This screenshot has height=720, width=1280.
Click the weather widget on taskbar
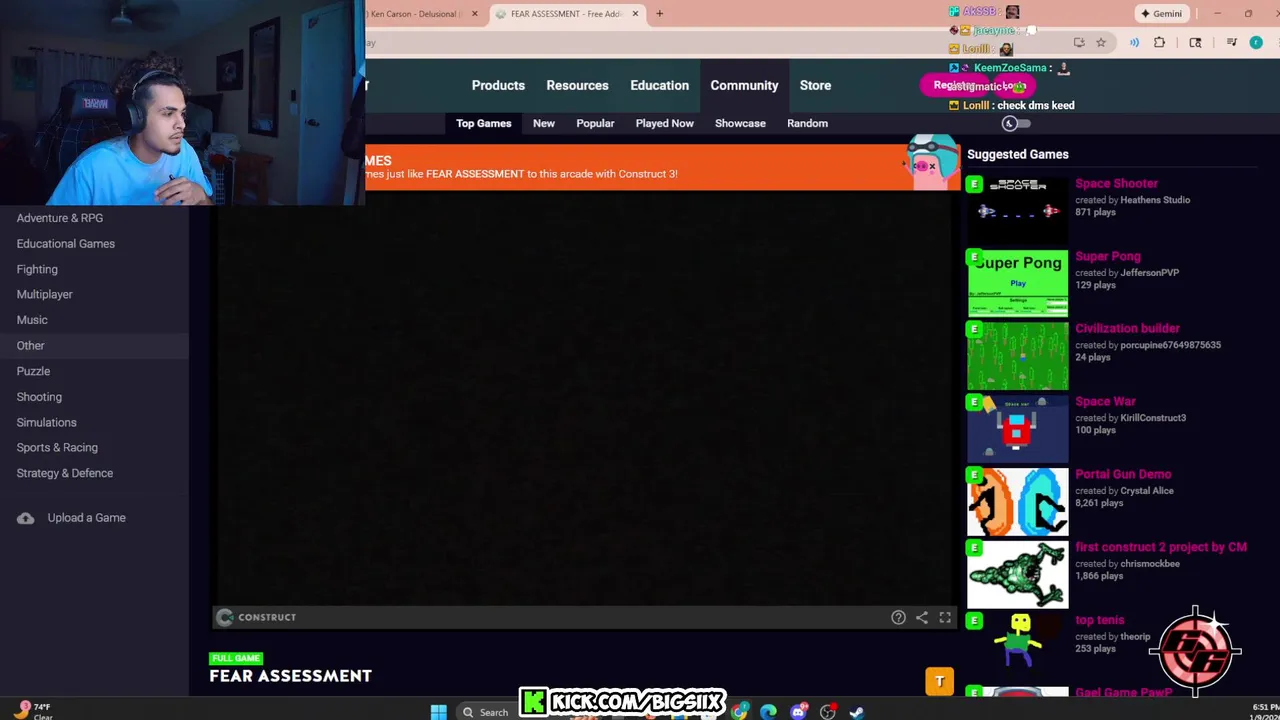point(34,711)
